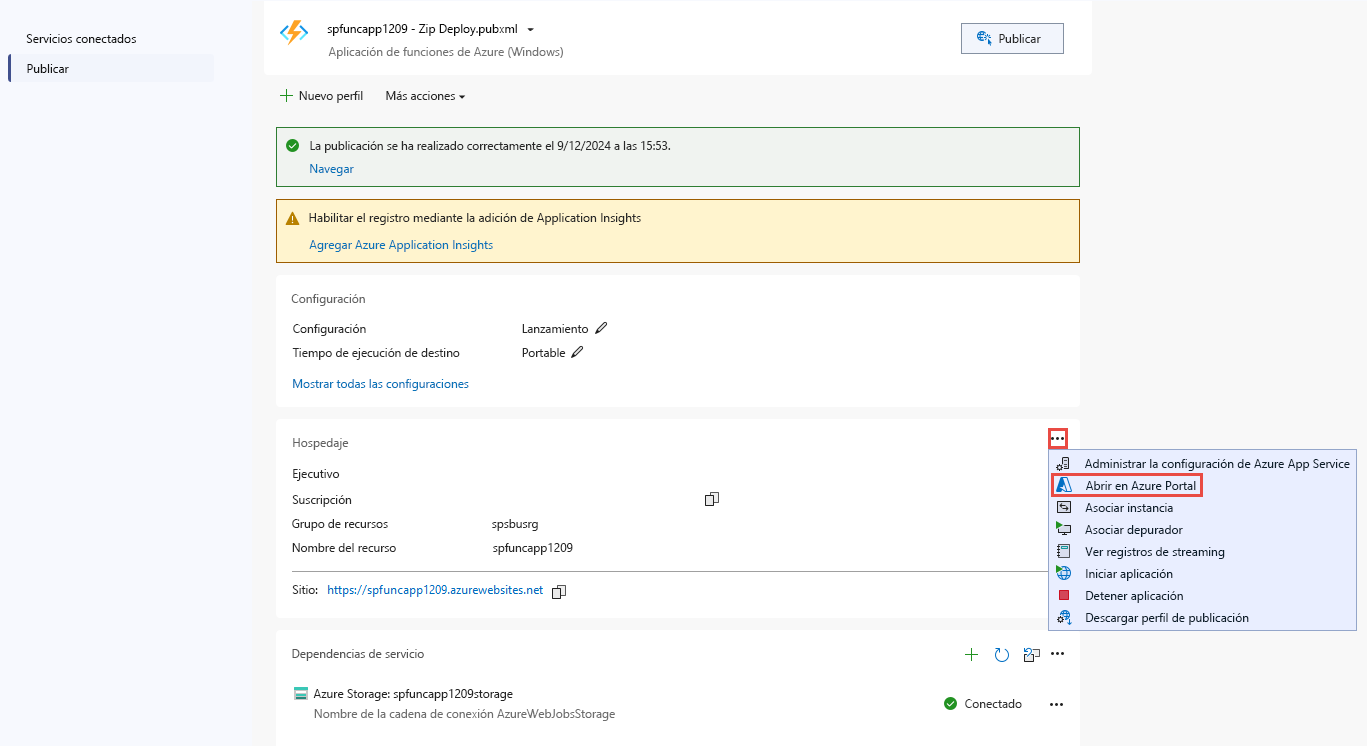Click the plus icon beside Nuevo perfil

(x=286, y=96)
